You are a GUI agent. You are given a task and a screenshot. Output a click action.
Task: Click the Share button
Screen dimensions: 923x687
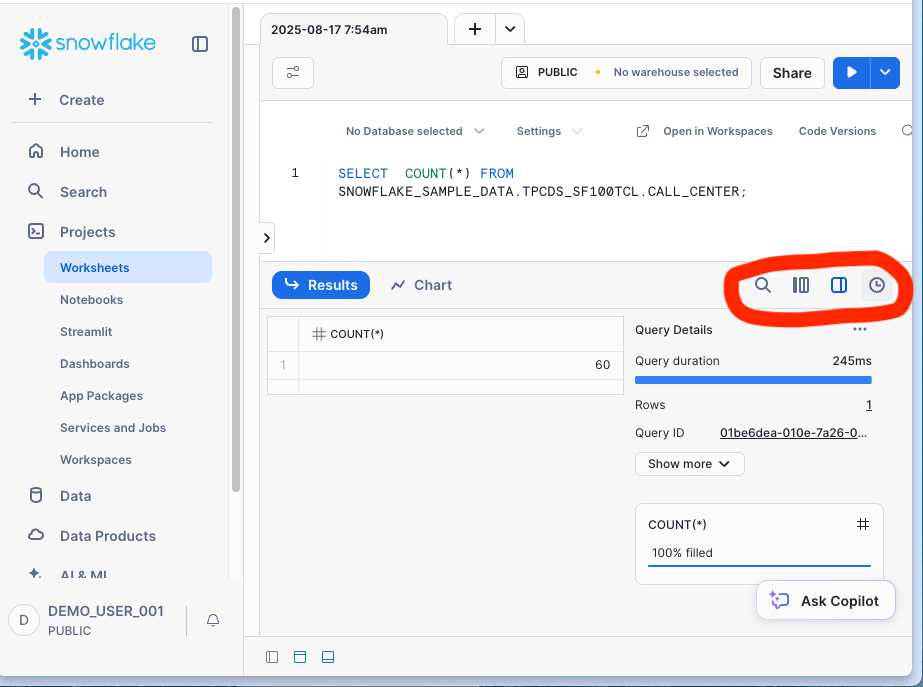(x=792, y=73)
